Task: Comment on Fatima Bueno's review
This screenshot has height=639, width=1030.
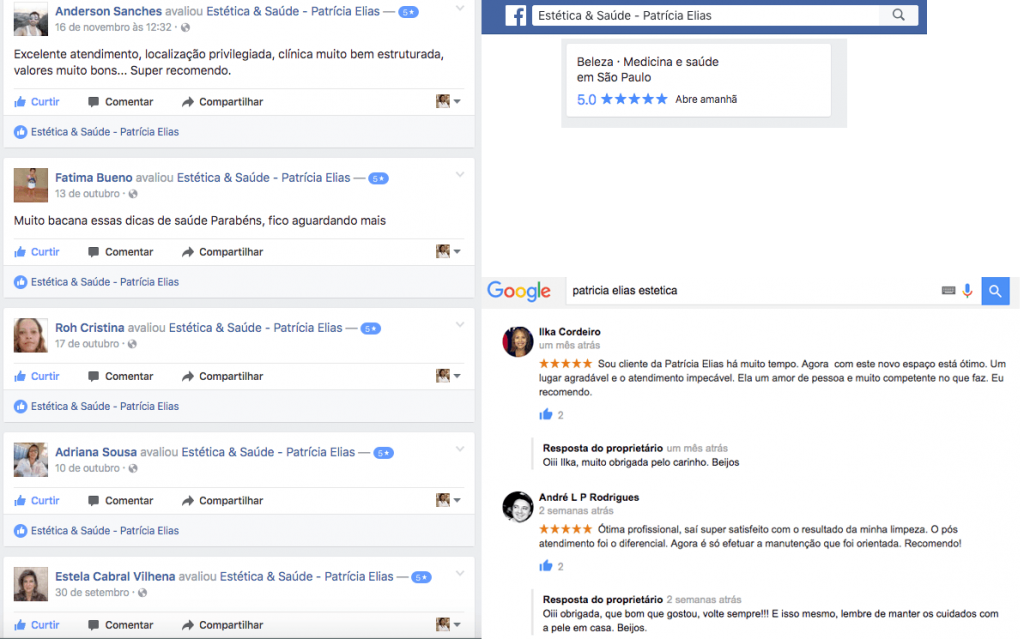Action: [120, 252]
